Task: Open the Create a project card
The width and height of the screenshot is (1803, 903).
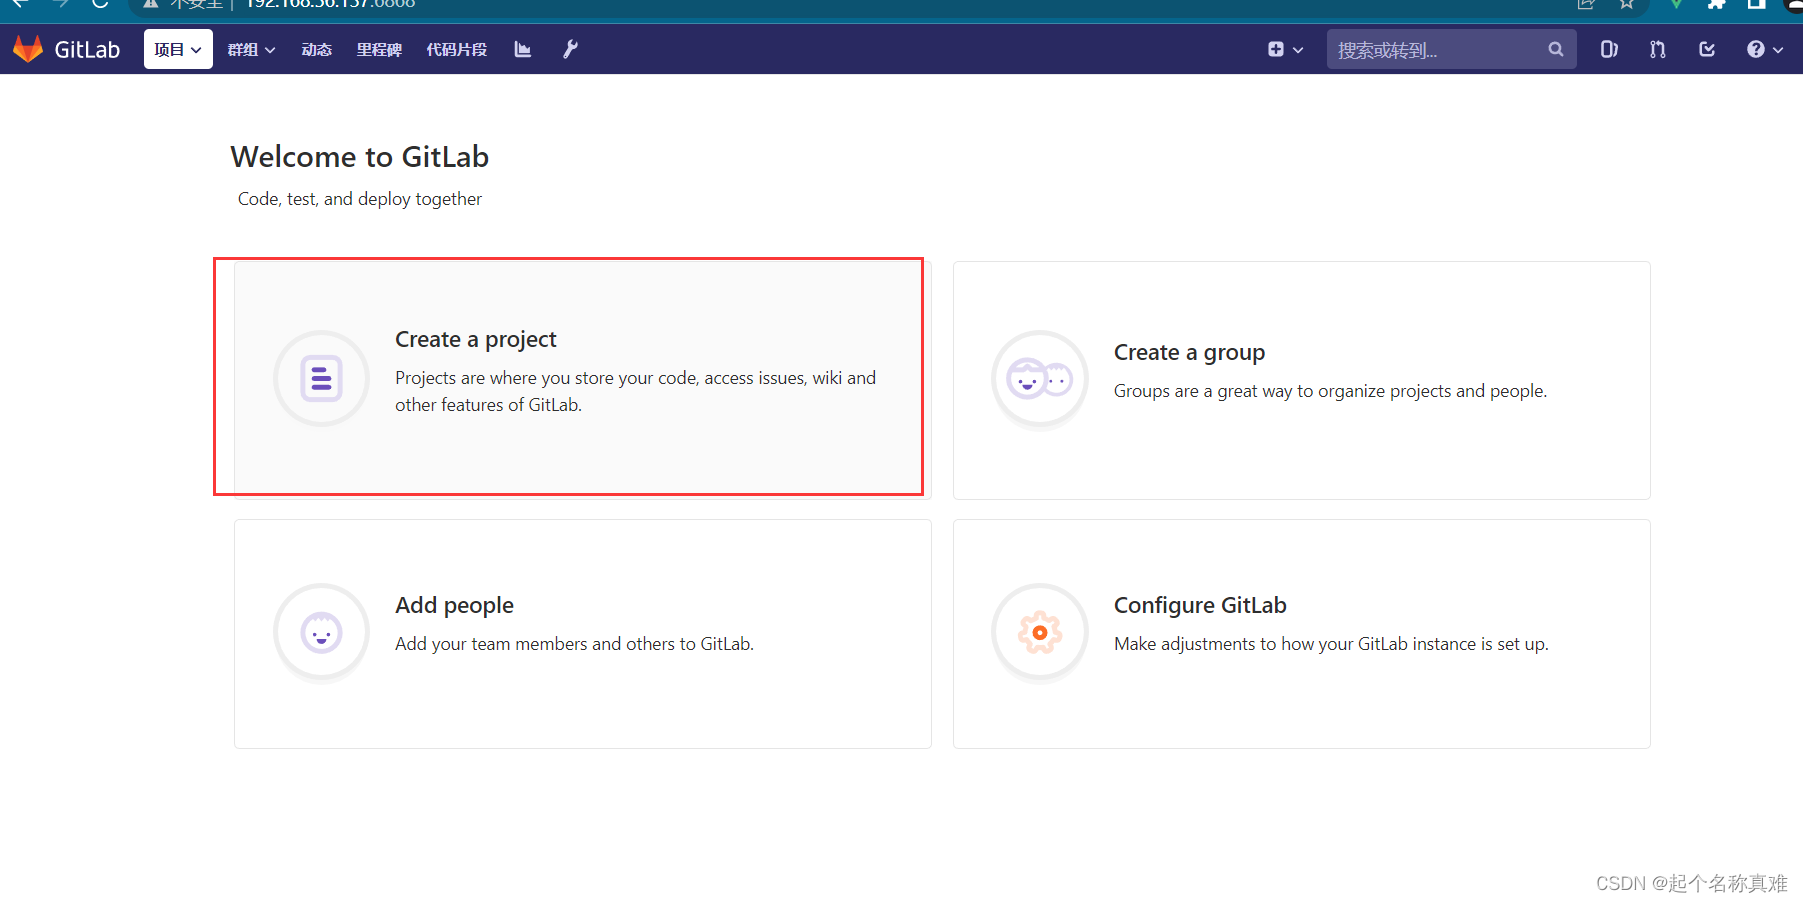Action: tap(583, 379)
